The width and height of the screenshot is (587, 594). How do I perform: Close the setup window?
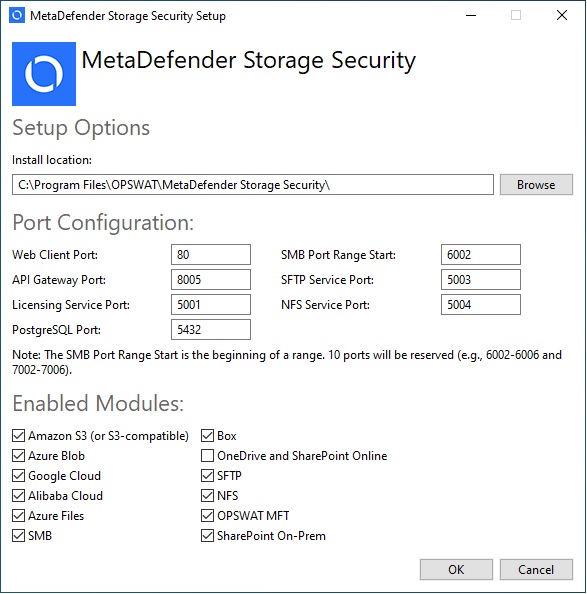coord(562,16)
